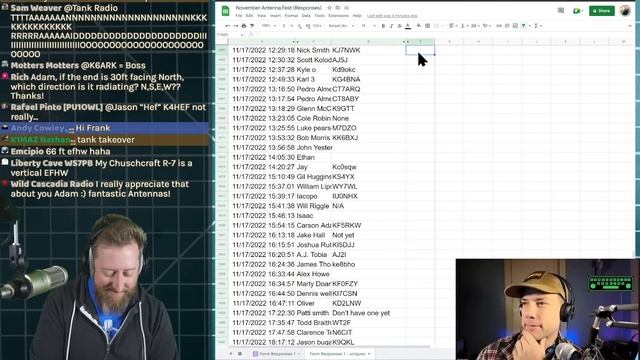
Task: Switch to Form Responses 1 tab
Action: (276, 354)
